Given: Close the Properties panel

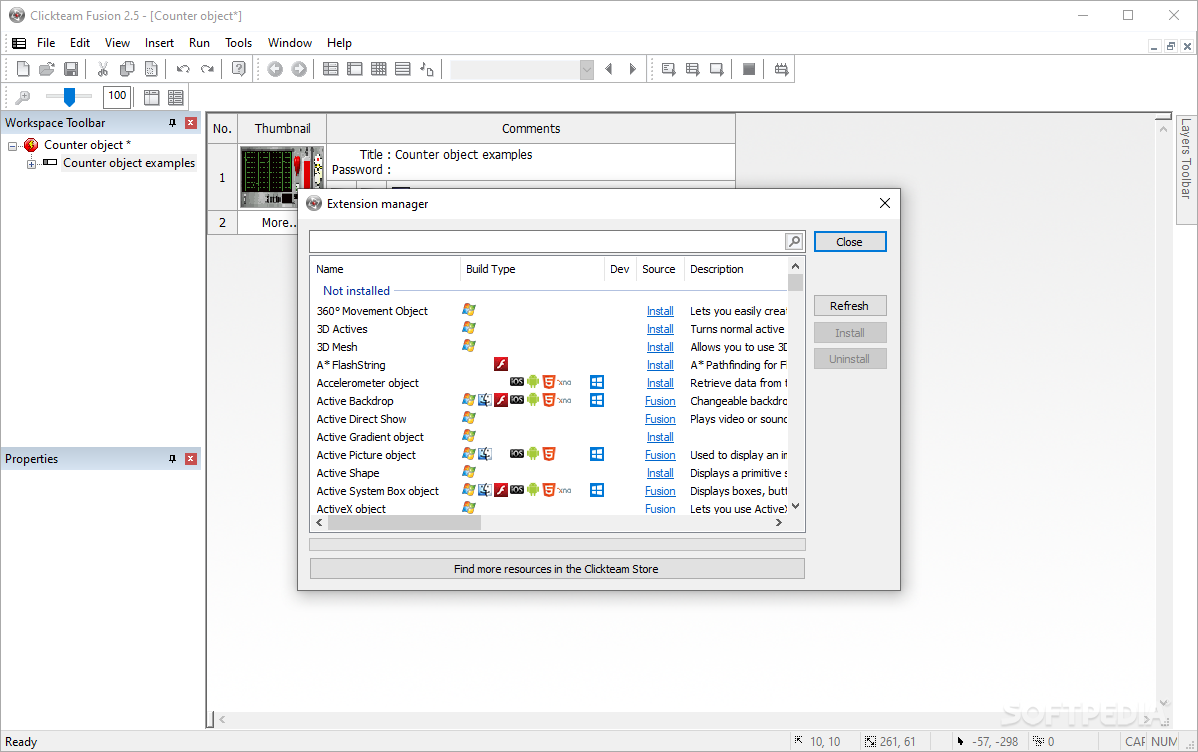Looking at the screenshot, I should coord(191,459).
